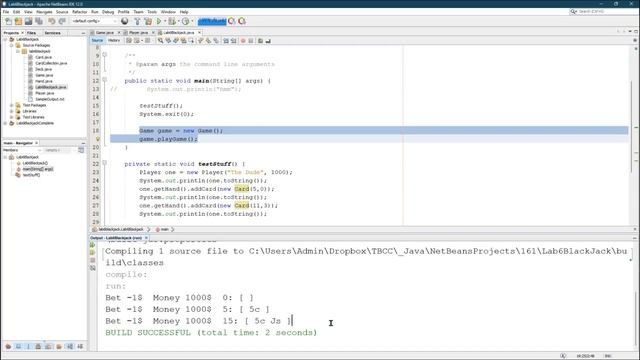Switch to the Services panel tab
The image size is (640, 360).
[52, 33]
